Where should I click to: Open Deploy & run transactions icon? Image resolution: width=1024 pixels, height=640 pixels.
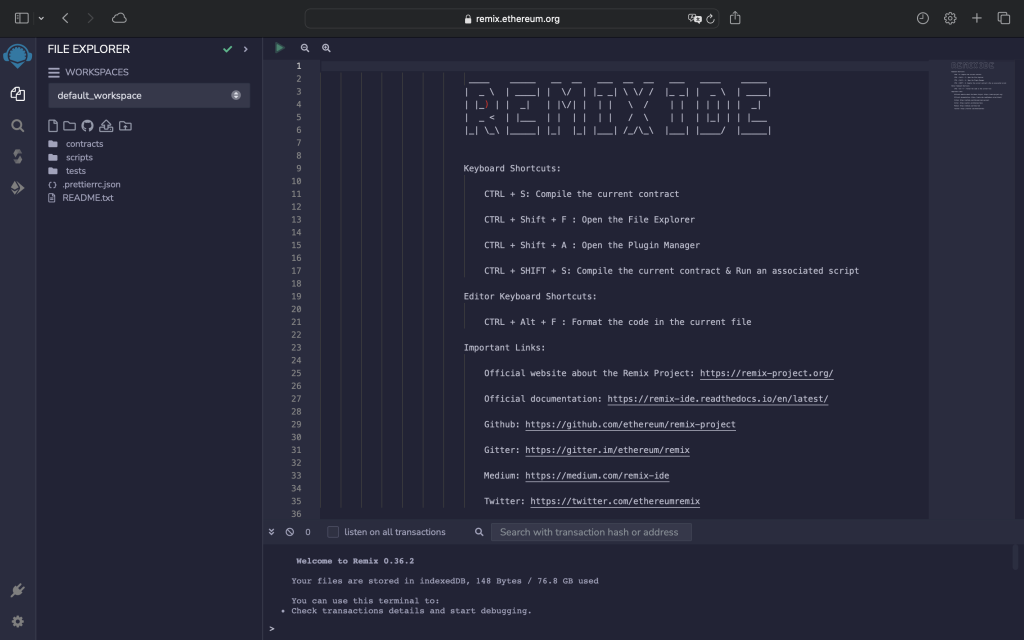pos(18,188)
